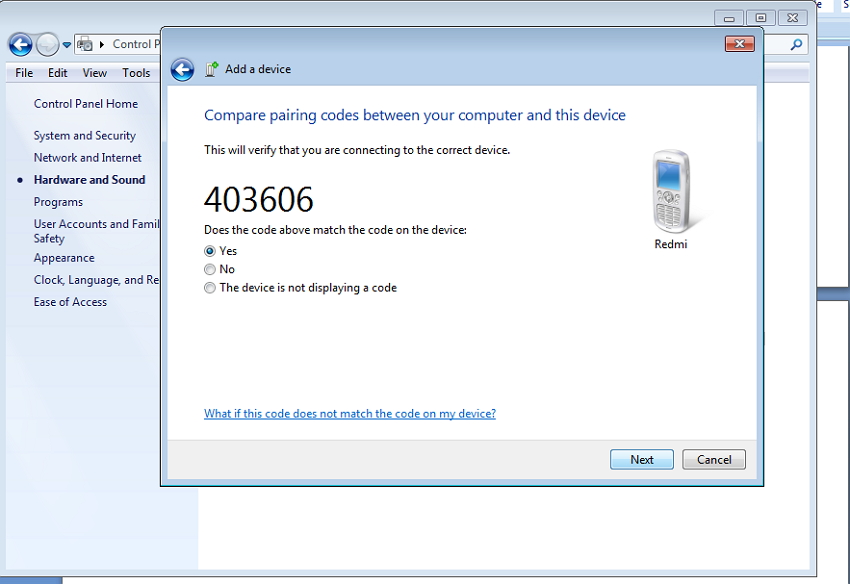Select the No radio button
Screen dimensions: 850x584
tap(210, 269)
